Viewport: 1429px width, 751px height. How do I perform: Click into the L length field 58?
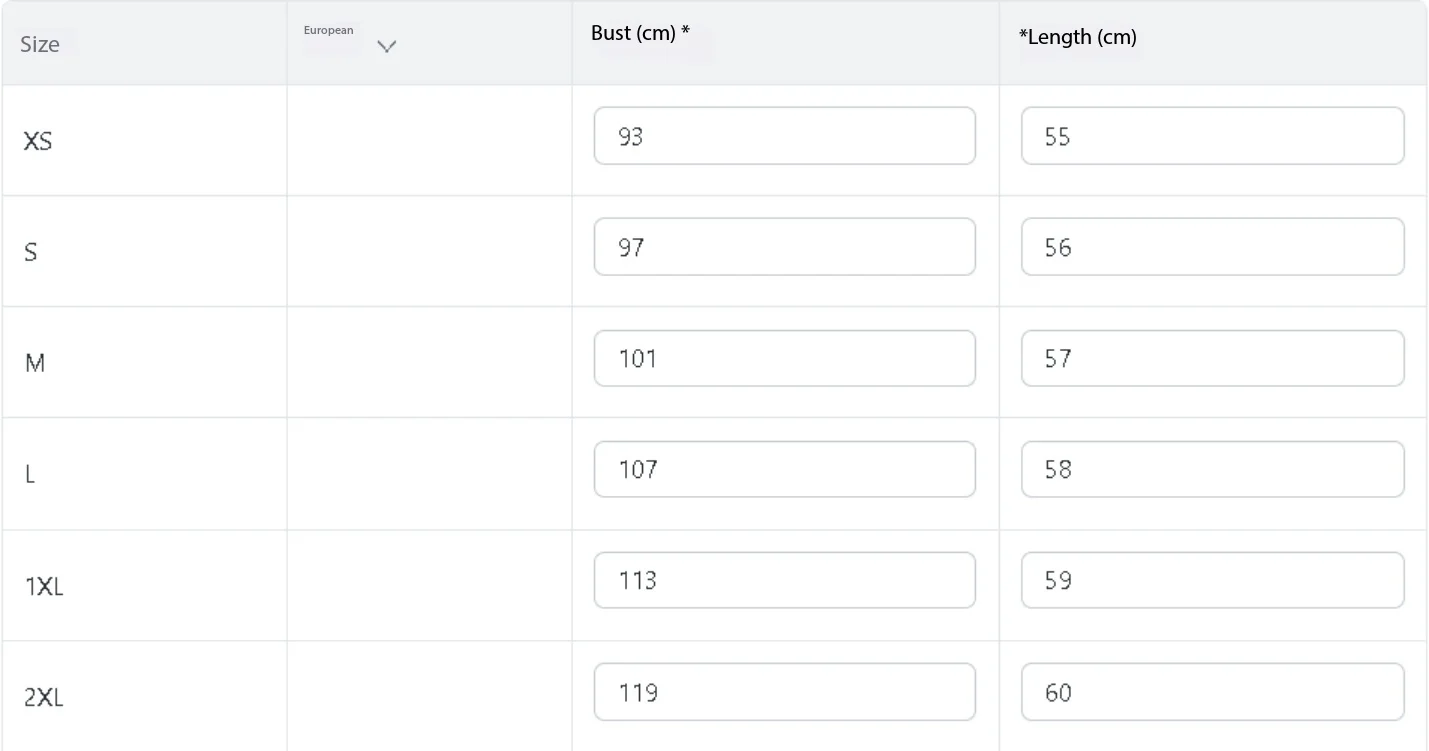pyautogui.click(x=1212, y=469)
